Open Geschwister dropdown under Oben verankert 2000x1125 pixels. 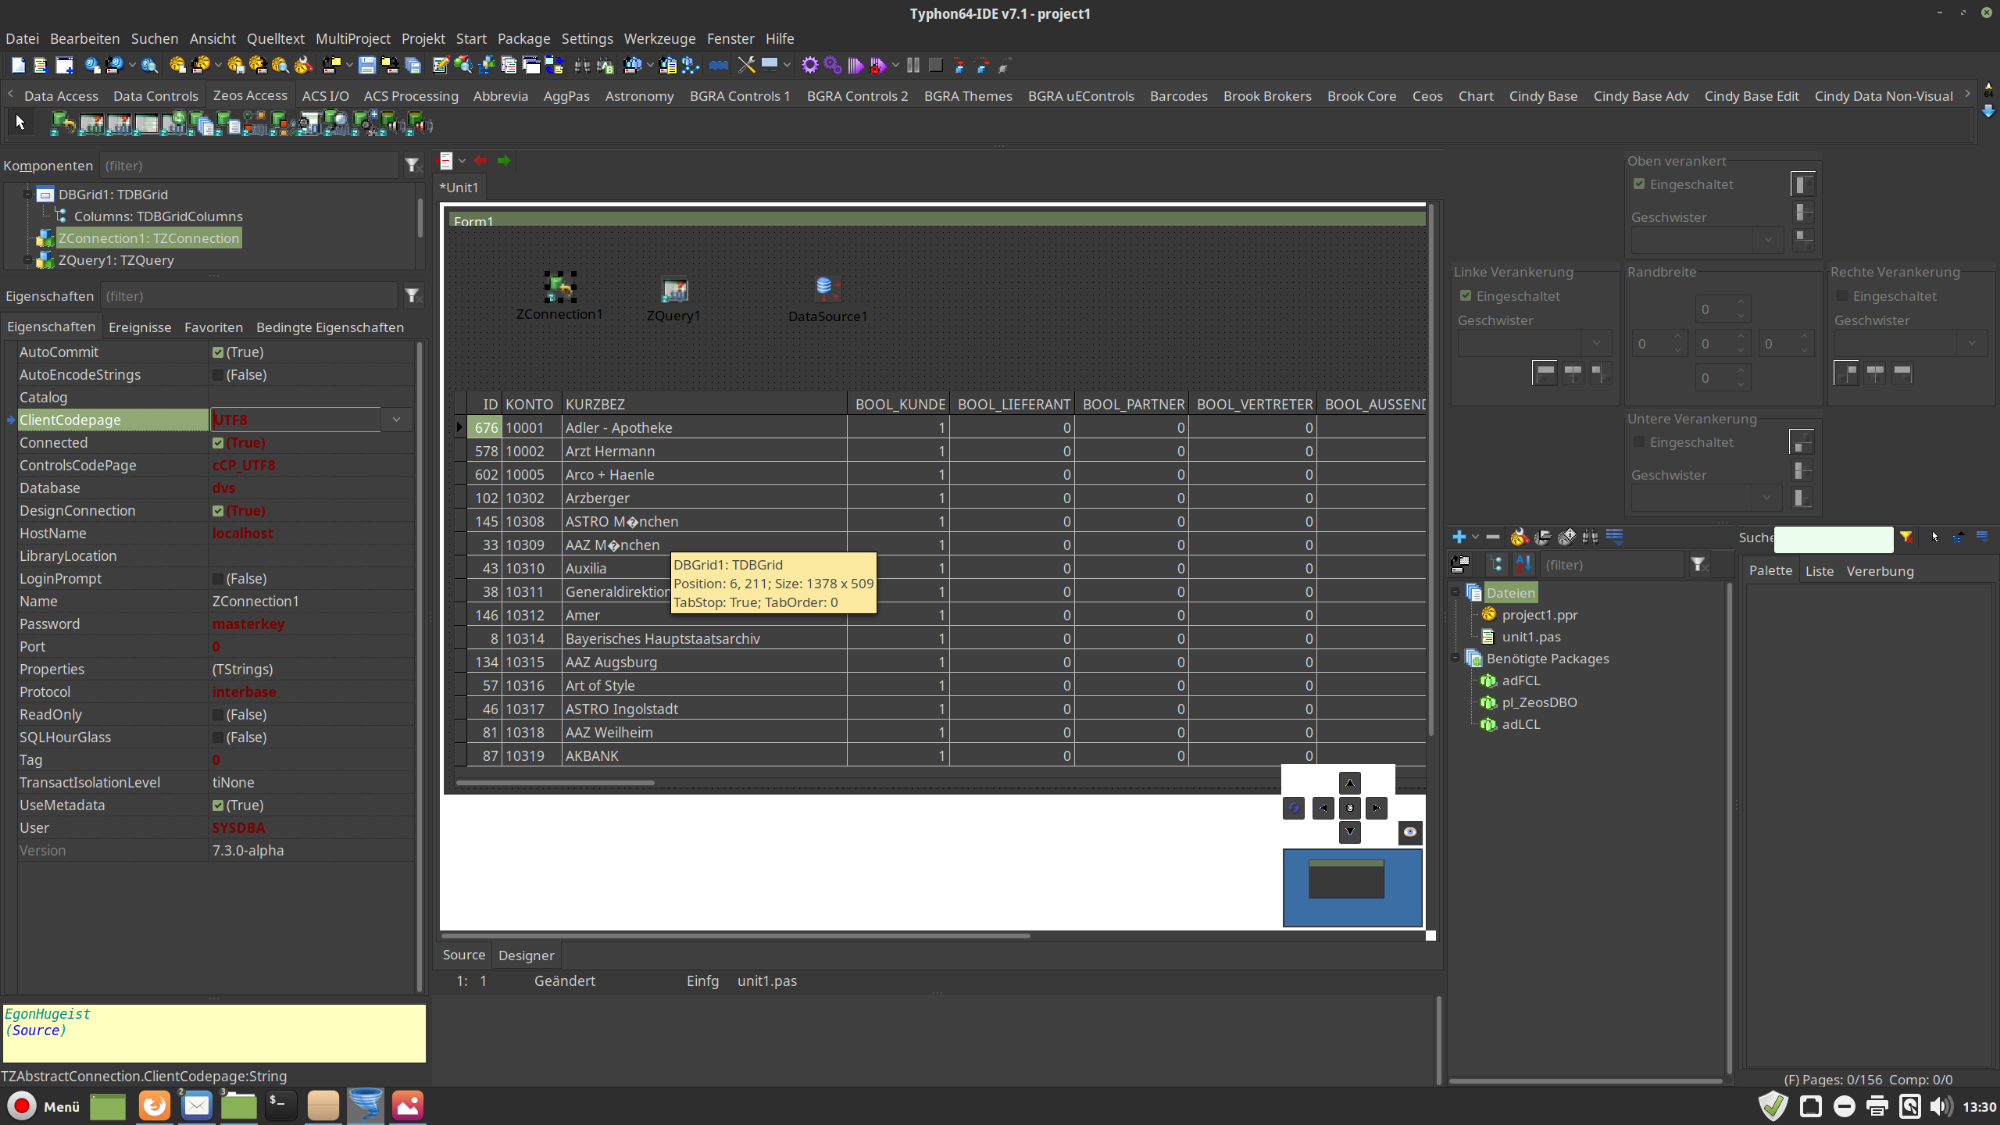[1768, 240]
